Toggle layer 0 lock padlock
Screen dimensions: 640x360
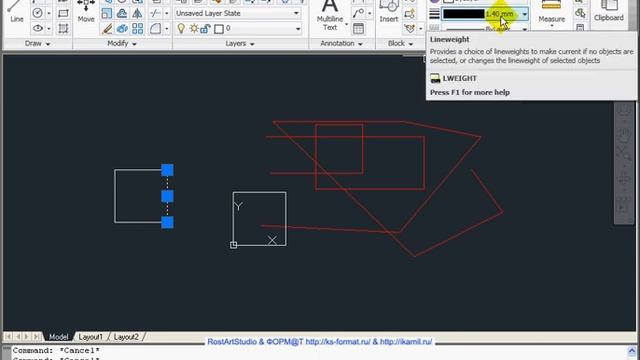(x=205, y=29)
